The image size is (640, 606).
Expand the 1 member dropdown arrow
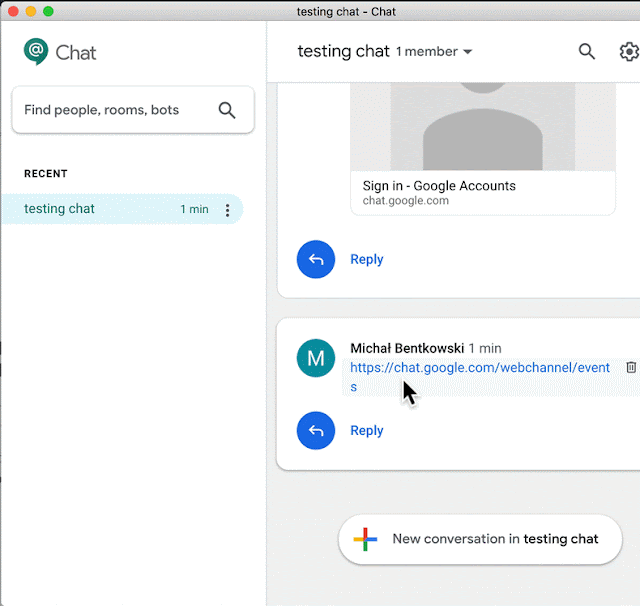point(468,52)
